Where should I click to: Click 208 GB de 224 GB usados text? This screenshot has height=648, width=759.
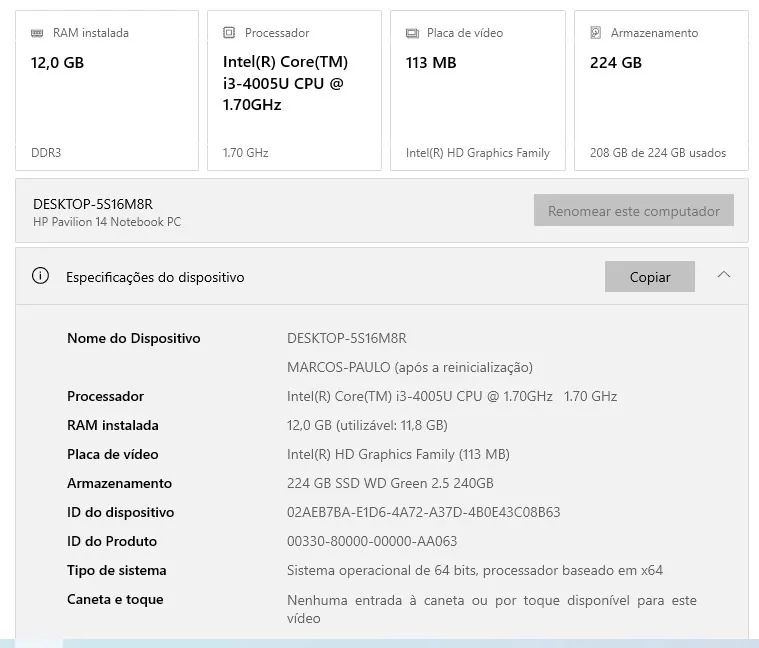pos(658,153)
